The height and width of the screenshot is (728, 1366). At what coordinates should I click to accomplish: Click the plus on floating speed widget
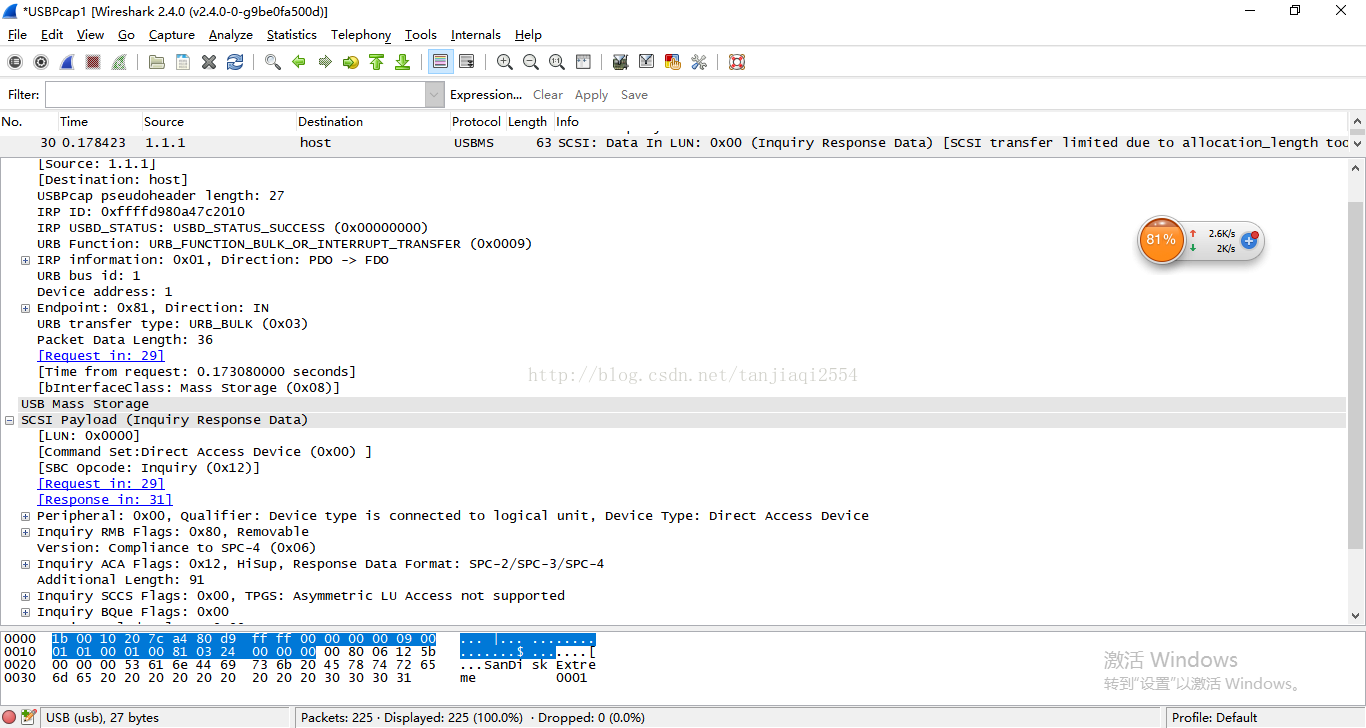[x=1248, y=241]
